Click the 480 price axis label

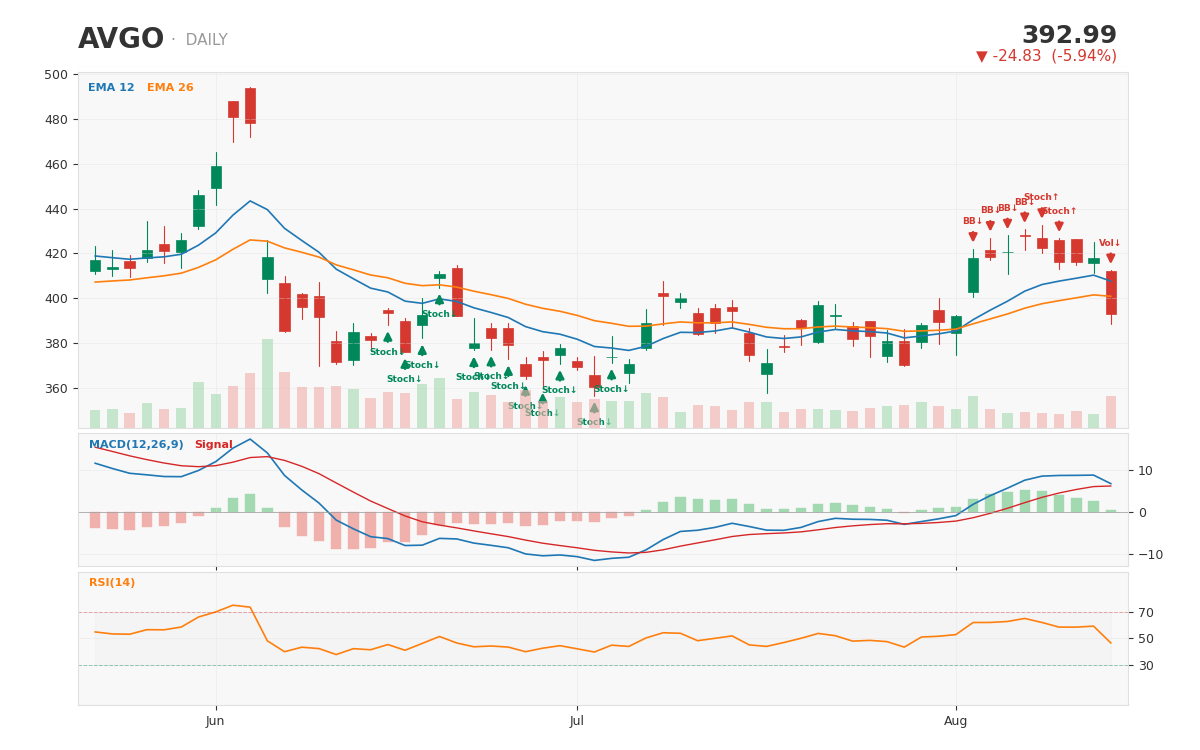57,120
